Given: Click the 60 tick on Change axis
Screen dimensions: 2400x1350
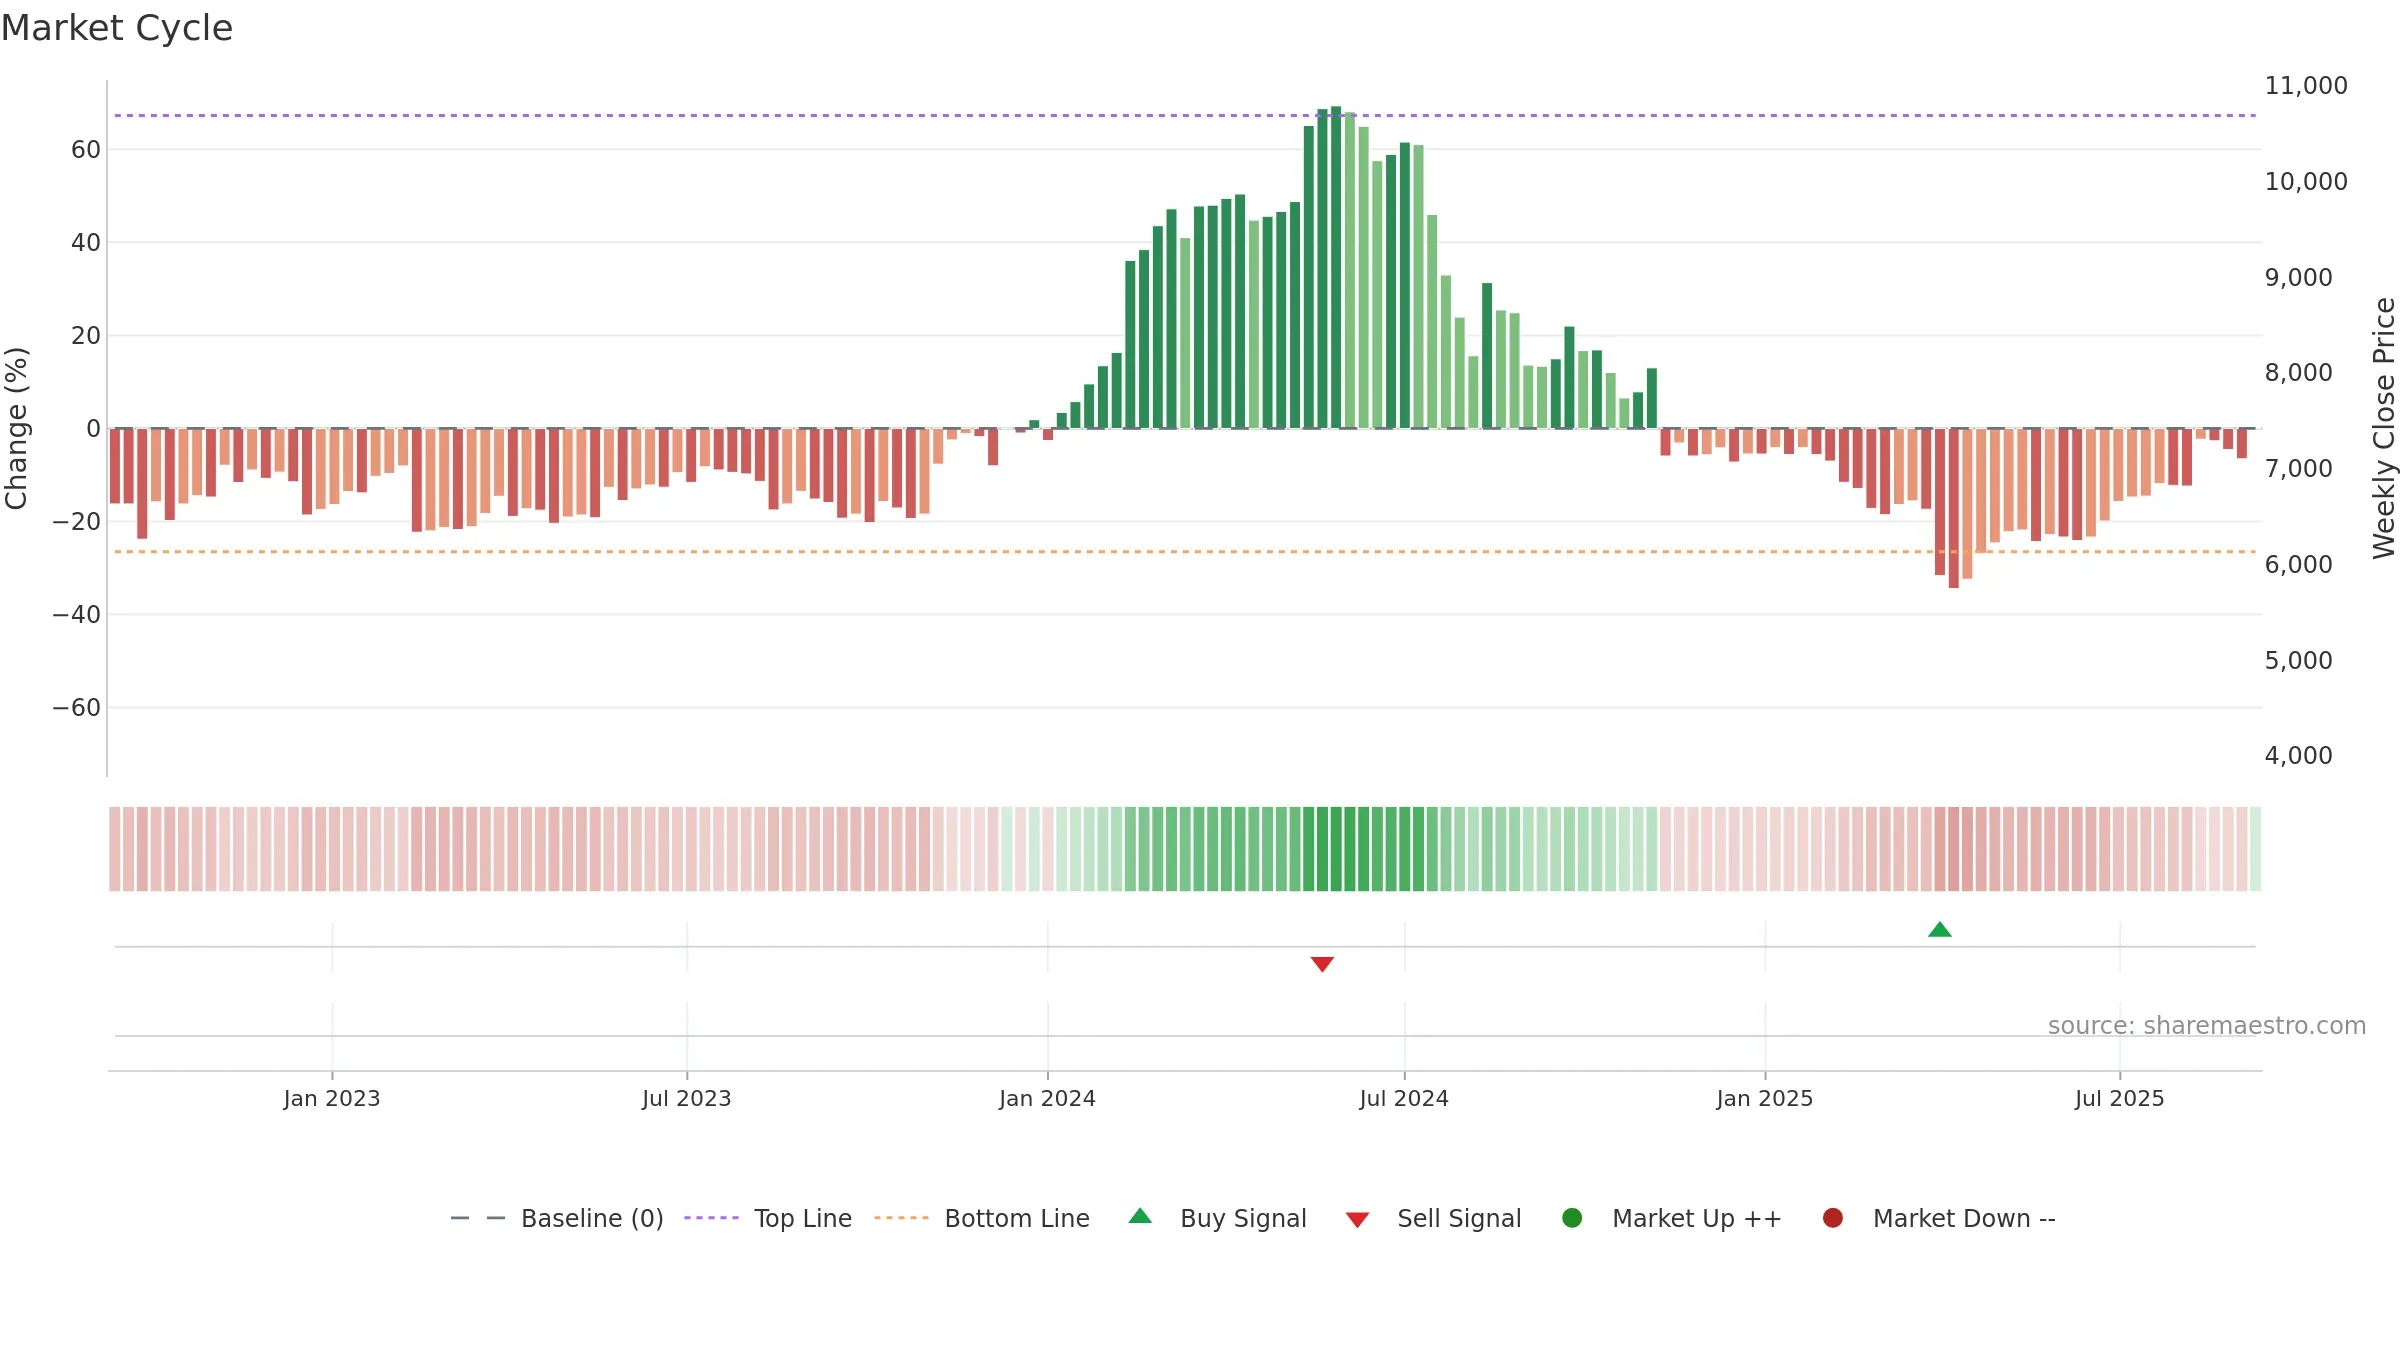Looking at the screenshot, I should point(86,150).
